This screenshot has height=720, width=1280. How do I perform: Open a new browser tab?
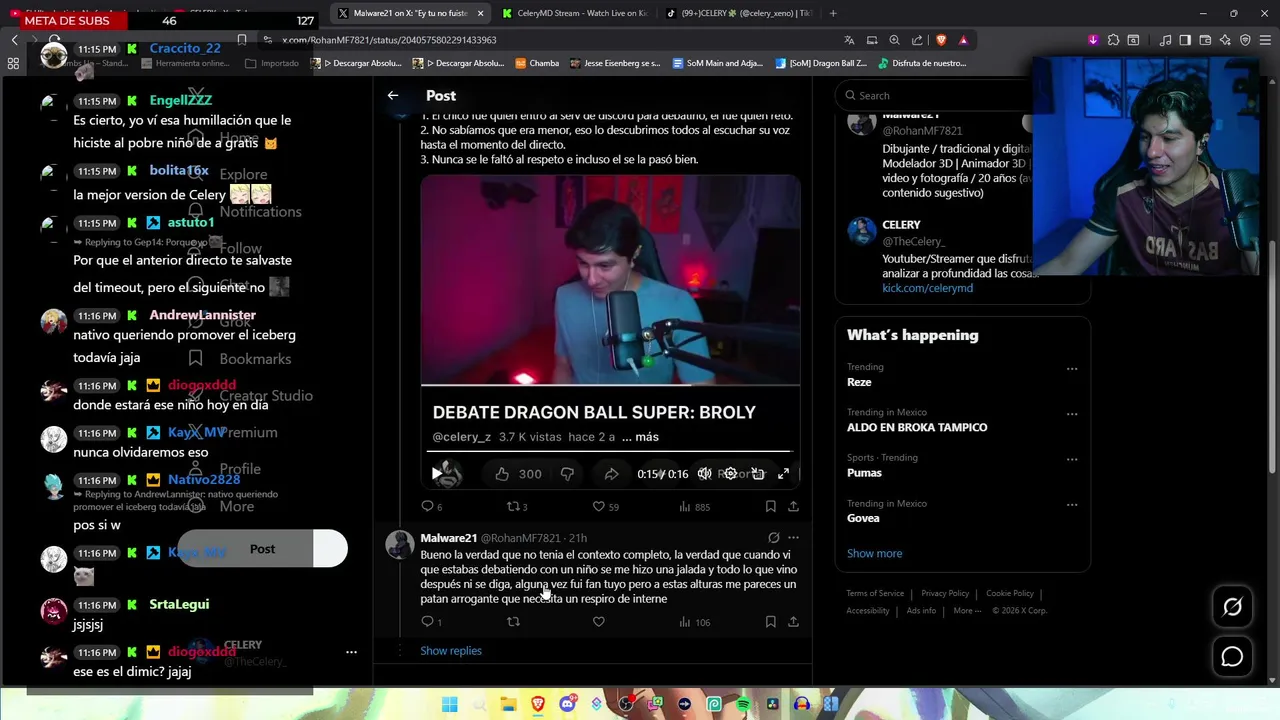[833, 13]
